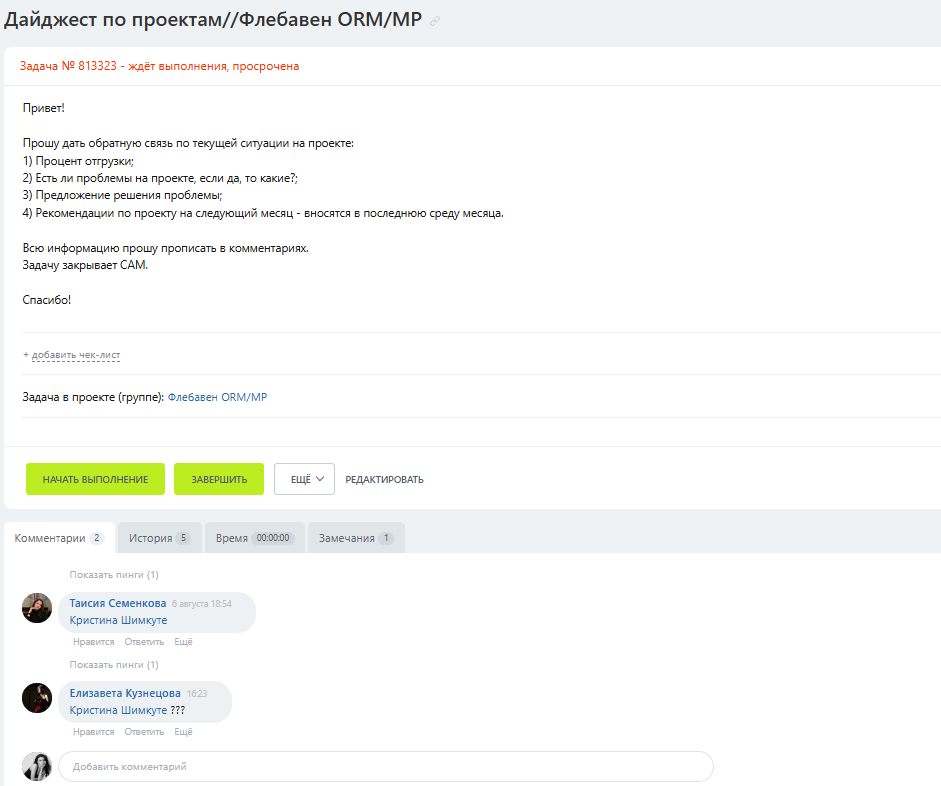Add a checklist via добавить чек-лист

[76, 355]
